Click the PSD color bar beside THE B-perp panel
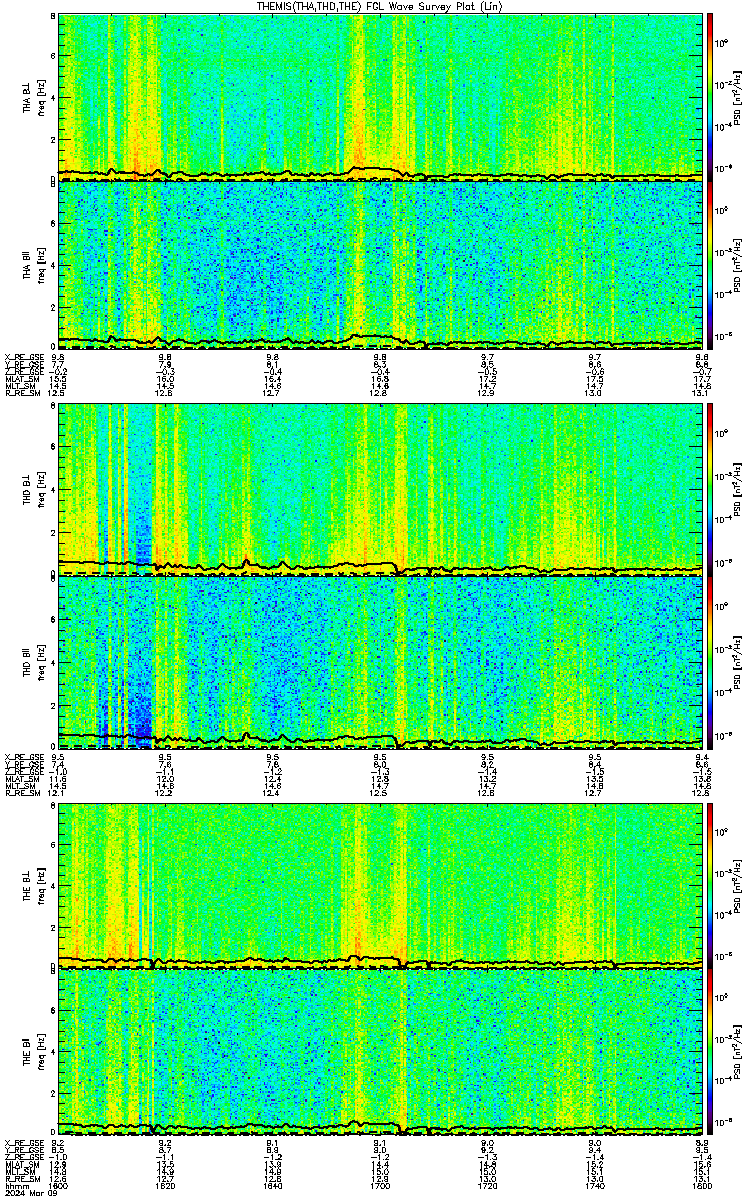Screen dimensions: 750x1200 [x=710, y=884]
